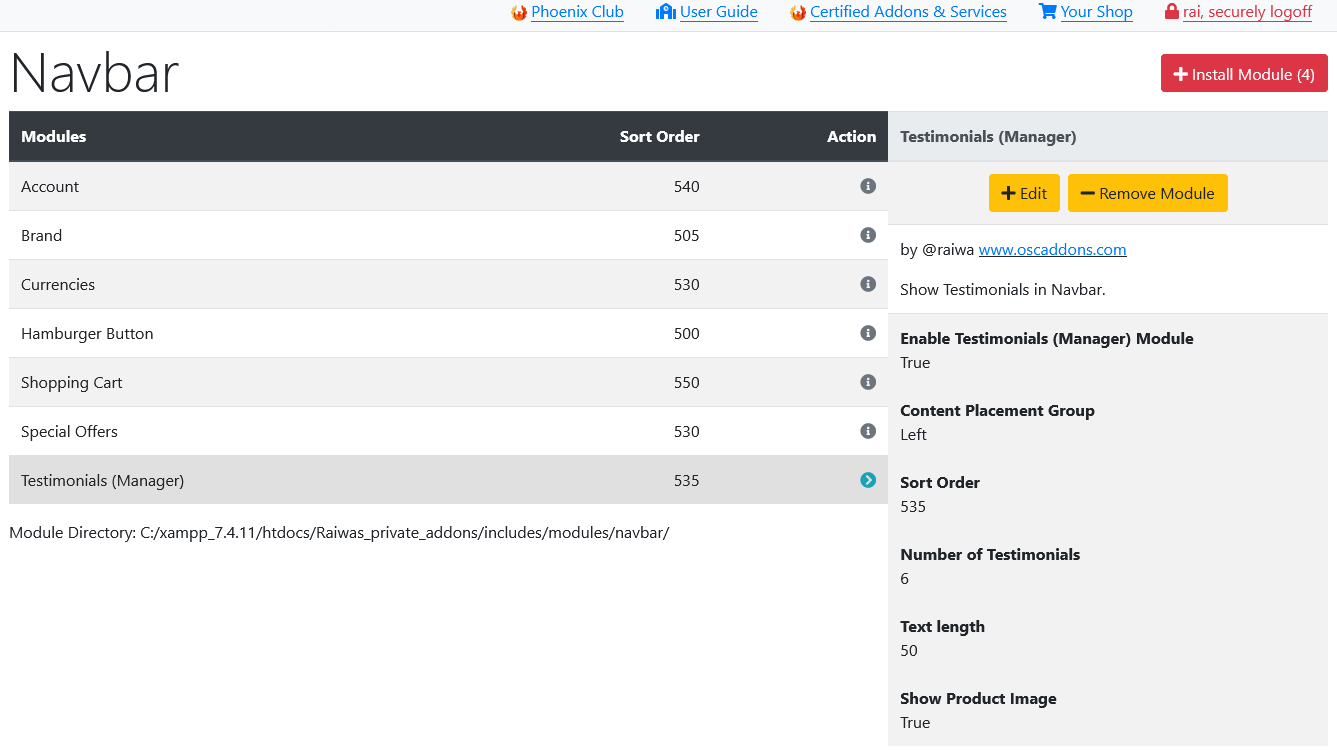Select the Testimonials (Manager) module row
Viewport: 1337px width, 750px height.
(x=448, y=480)
